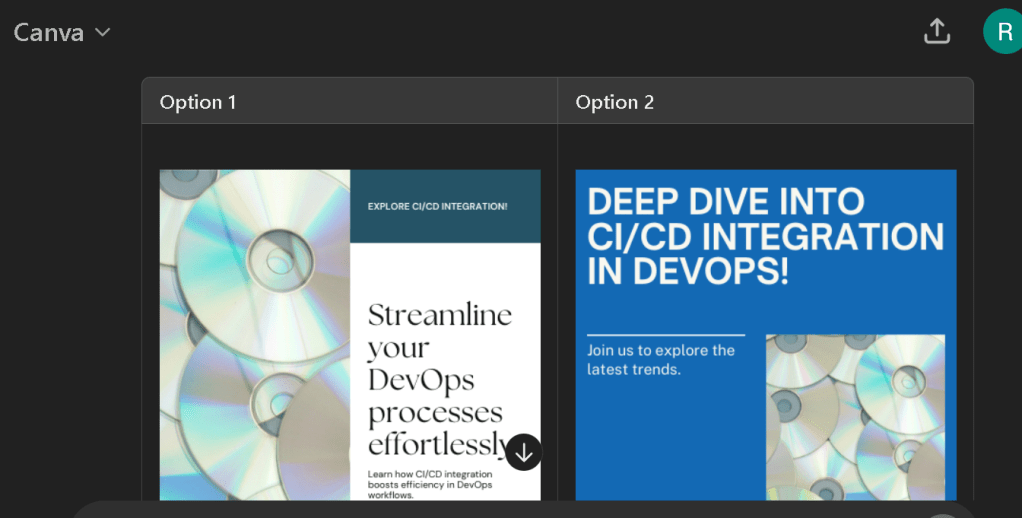Image resolution: width=1022 pixels, height=518 pixels.
Task: Click 'Join us to explore the latest trends' text
Action: click(661, 360)
